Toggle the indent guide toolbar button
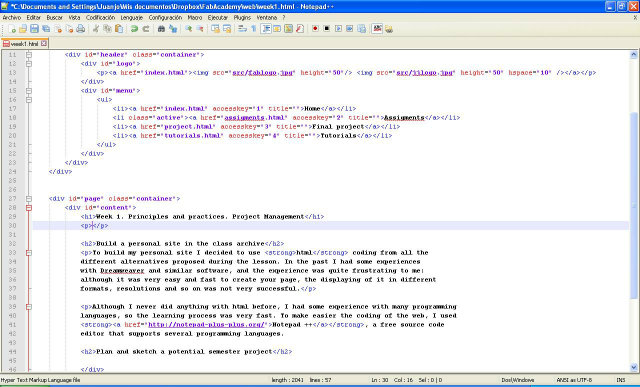 coord(266,29)
